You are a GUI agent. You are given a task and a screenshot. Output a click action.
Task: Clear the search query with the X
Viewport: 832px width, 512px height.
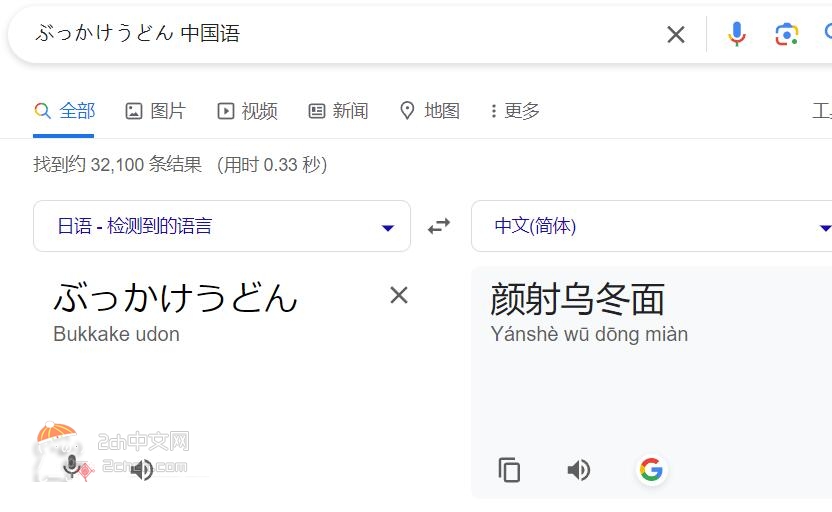(675, 34)
